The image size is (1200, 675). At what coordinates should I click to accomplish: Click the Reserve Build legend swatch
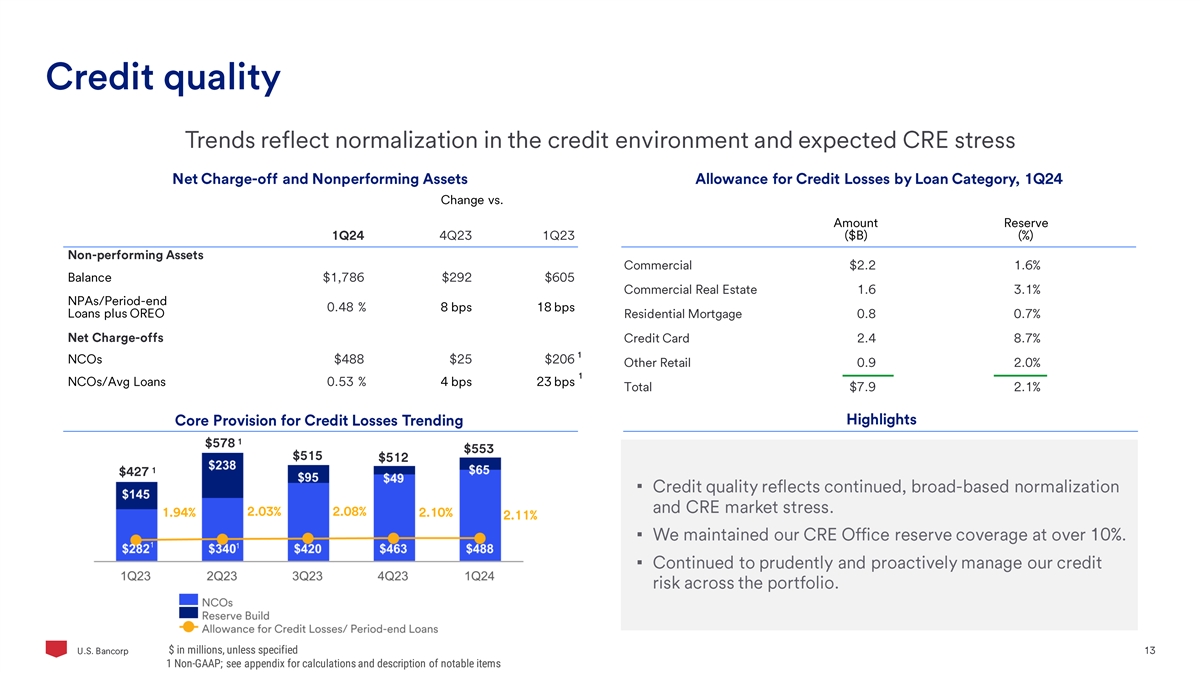click(x=189, y=615)
